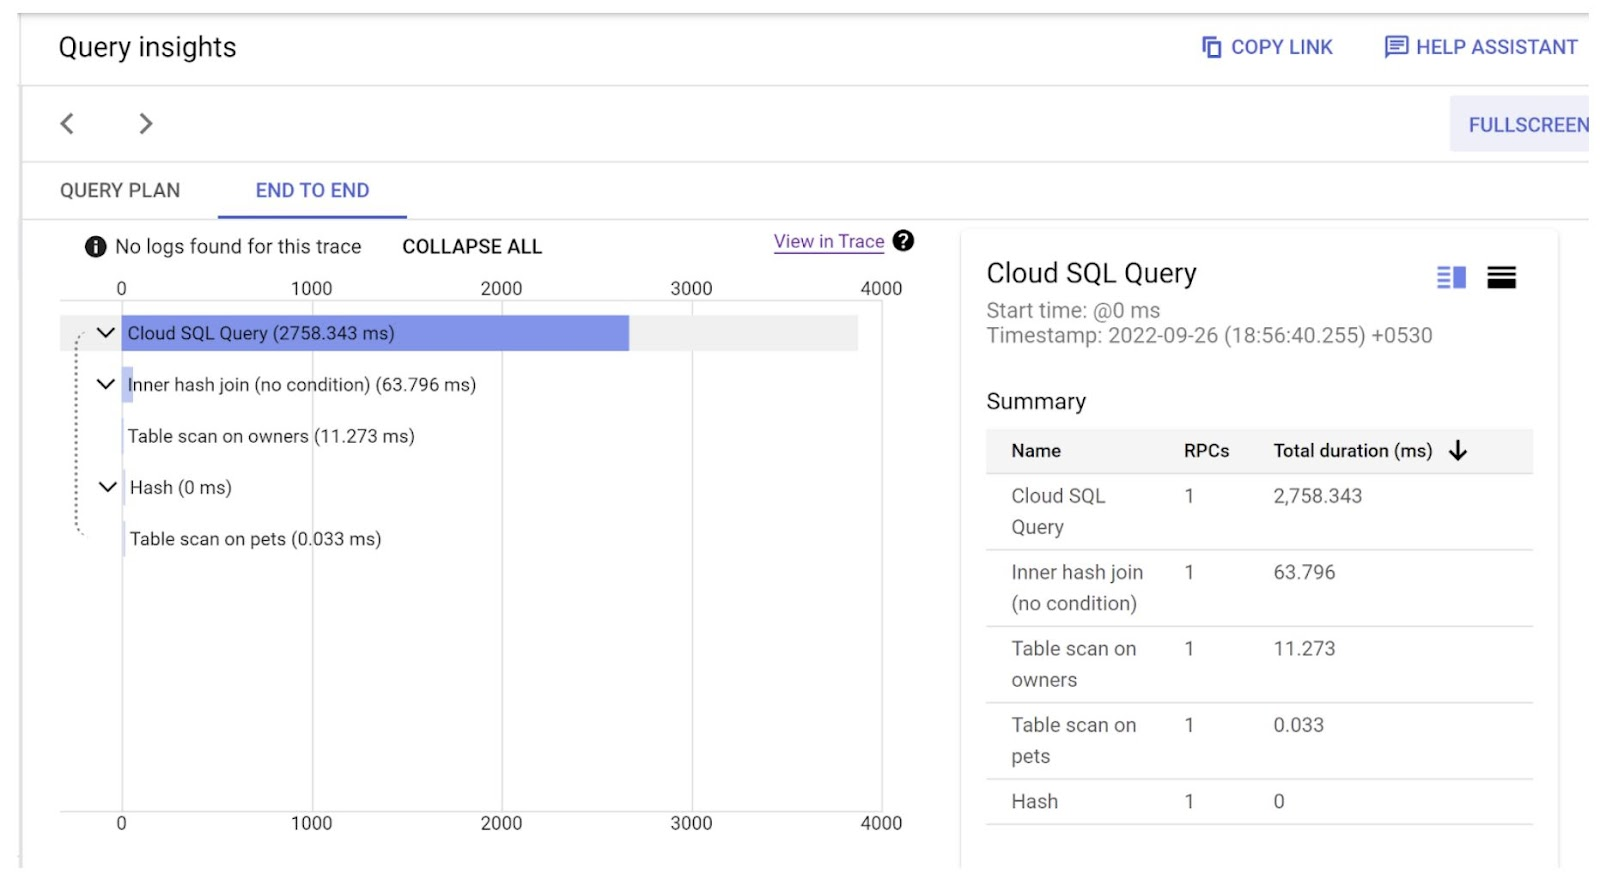Click the Cloud SQL Query panel heading
The image size is (1600, 892).
pos(1091,274)
